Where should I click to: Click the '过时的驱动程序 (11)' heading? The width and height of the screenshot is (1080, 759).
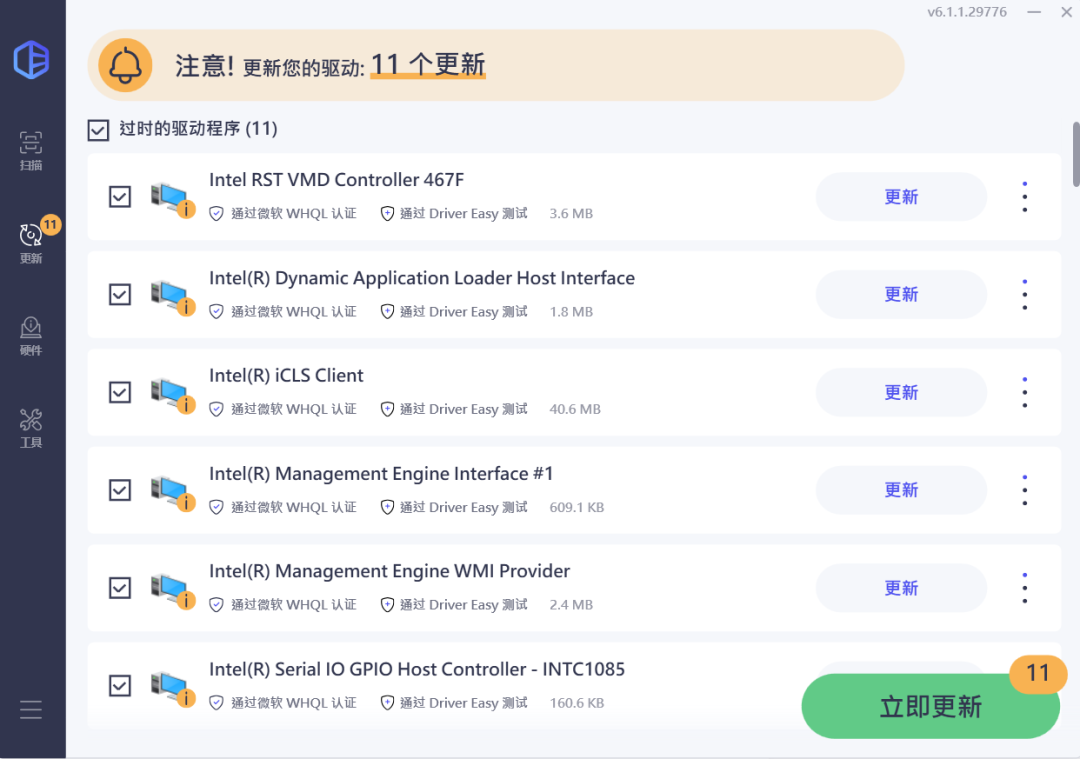(x=198, y=129)
